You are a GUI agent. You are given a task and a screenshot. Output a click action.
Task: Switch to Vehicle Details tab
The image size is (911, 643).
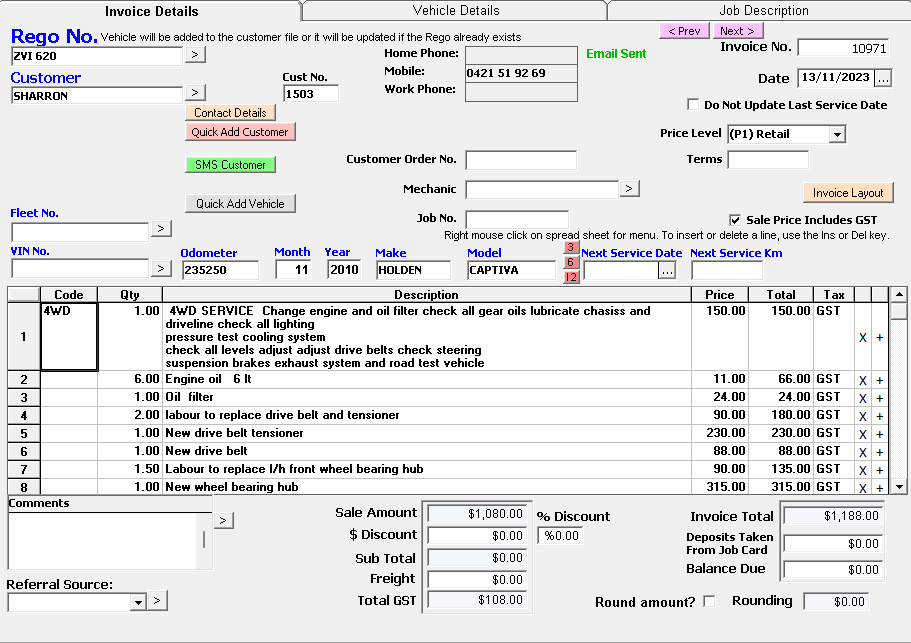456,10
